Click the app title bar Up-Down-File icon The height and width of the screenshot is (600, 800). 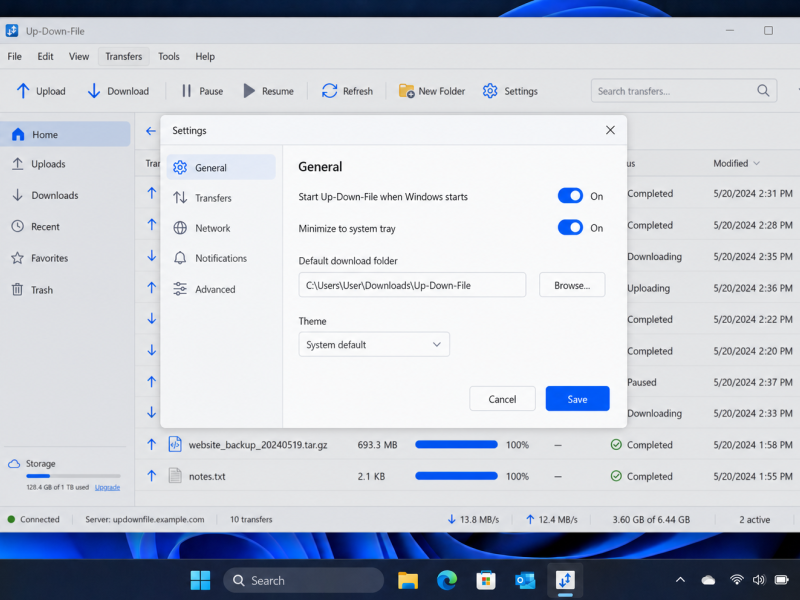[x=12, y=31]
